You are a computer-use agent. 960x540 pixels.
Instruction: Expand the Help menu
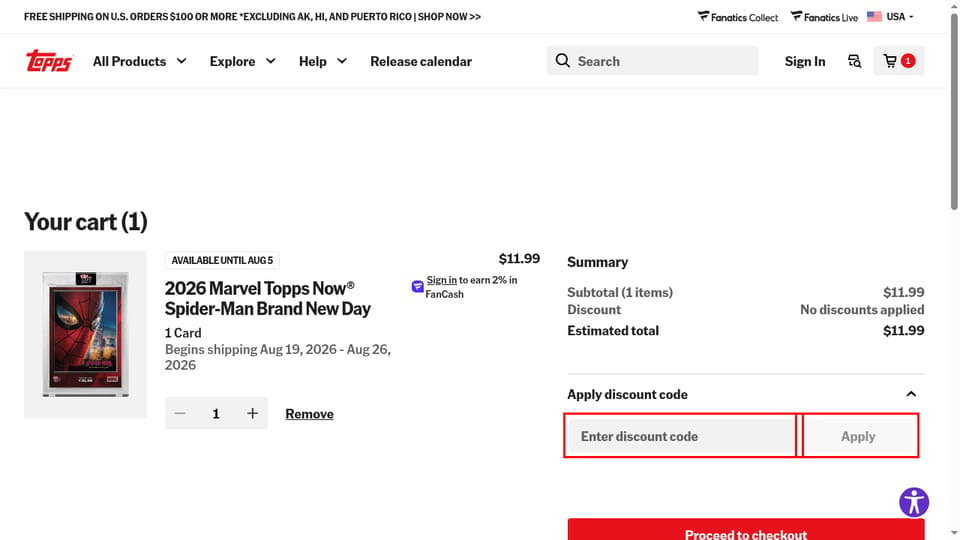tap(323, 61)
